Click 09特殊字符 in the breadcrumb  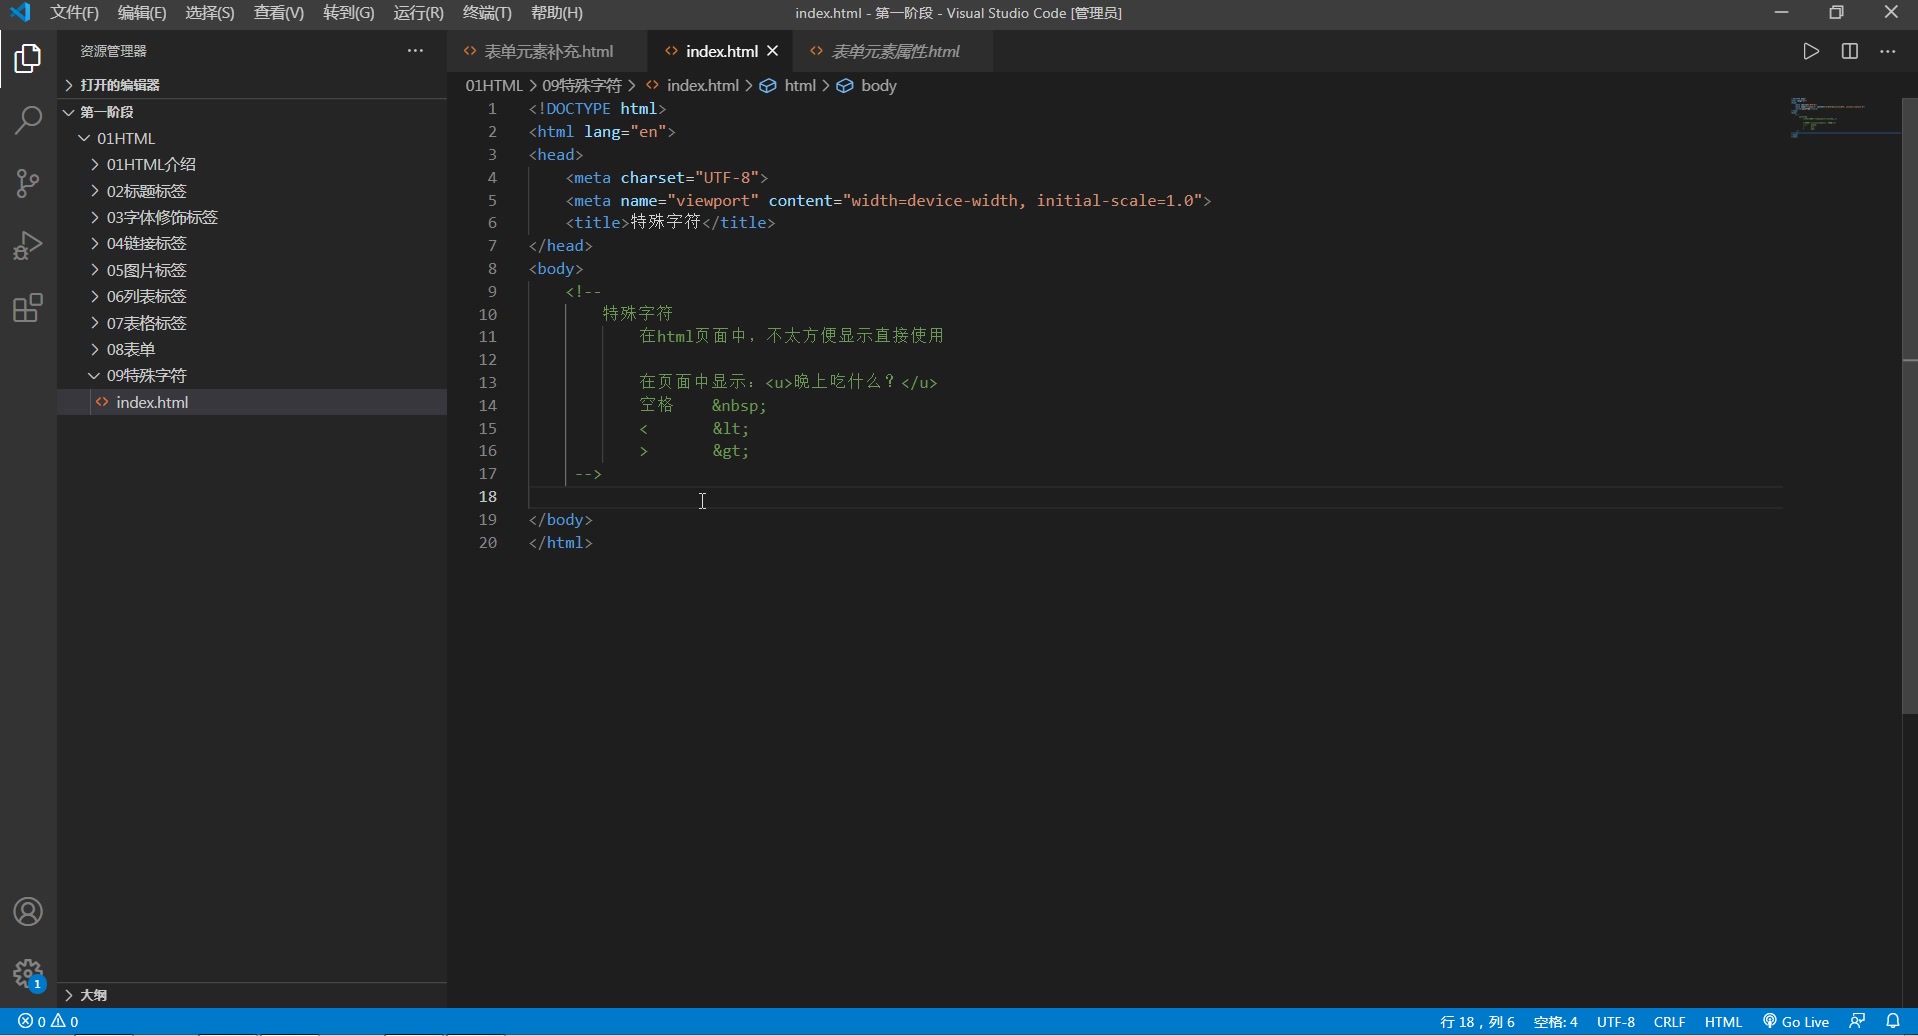582,86
